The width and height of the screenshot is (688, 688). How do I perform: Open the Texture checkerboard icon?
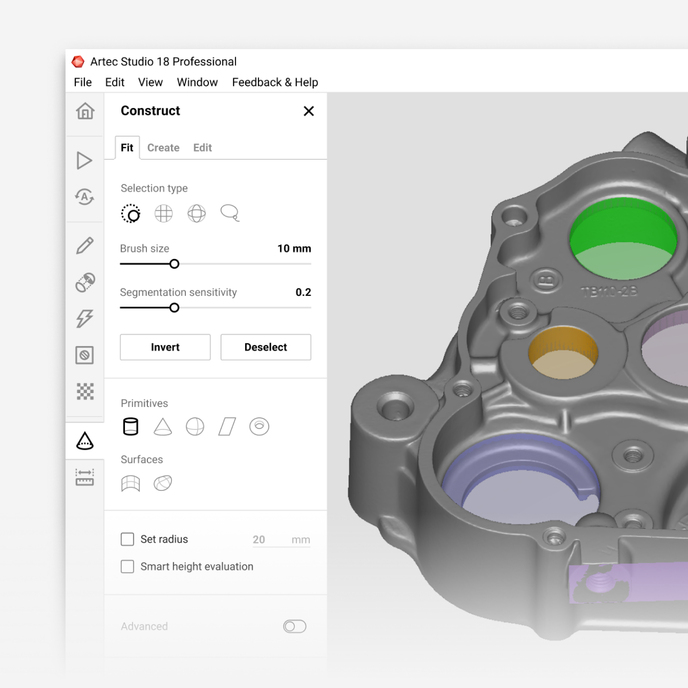[85, 391]
